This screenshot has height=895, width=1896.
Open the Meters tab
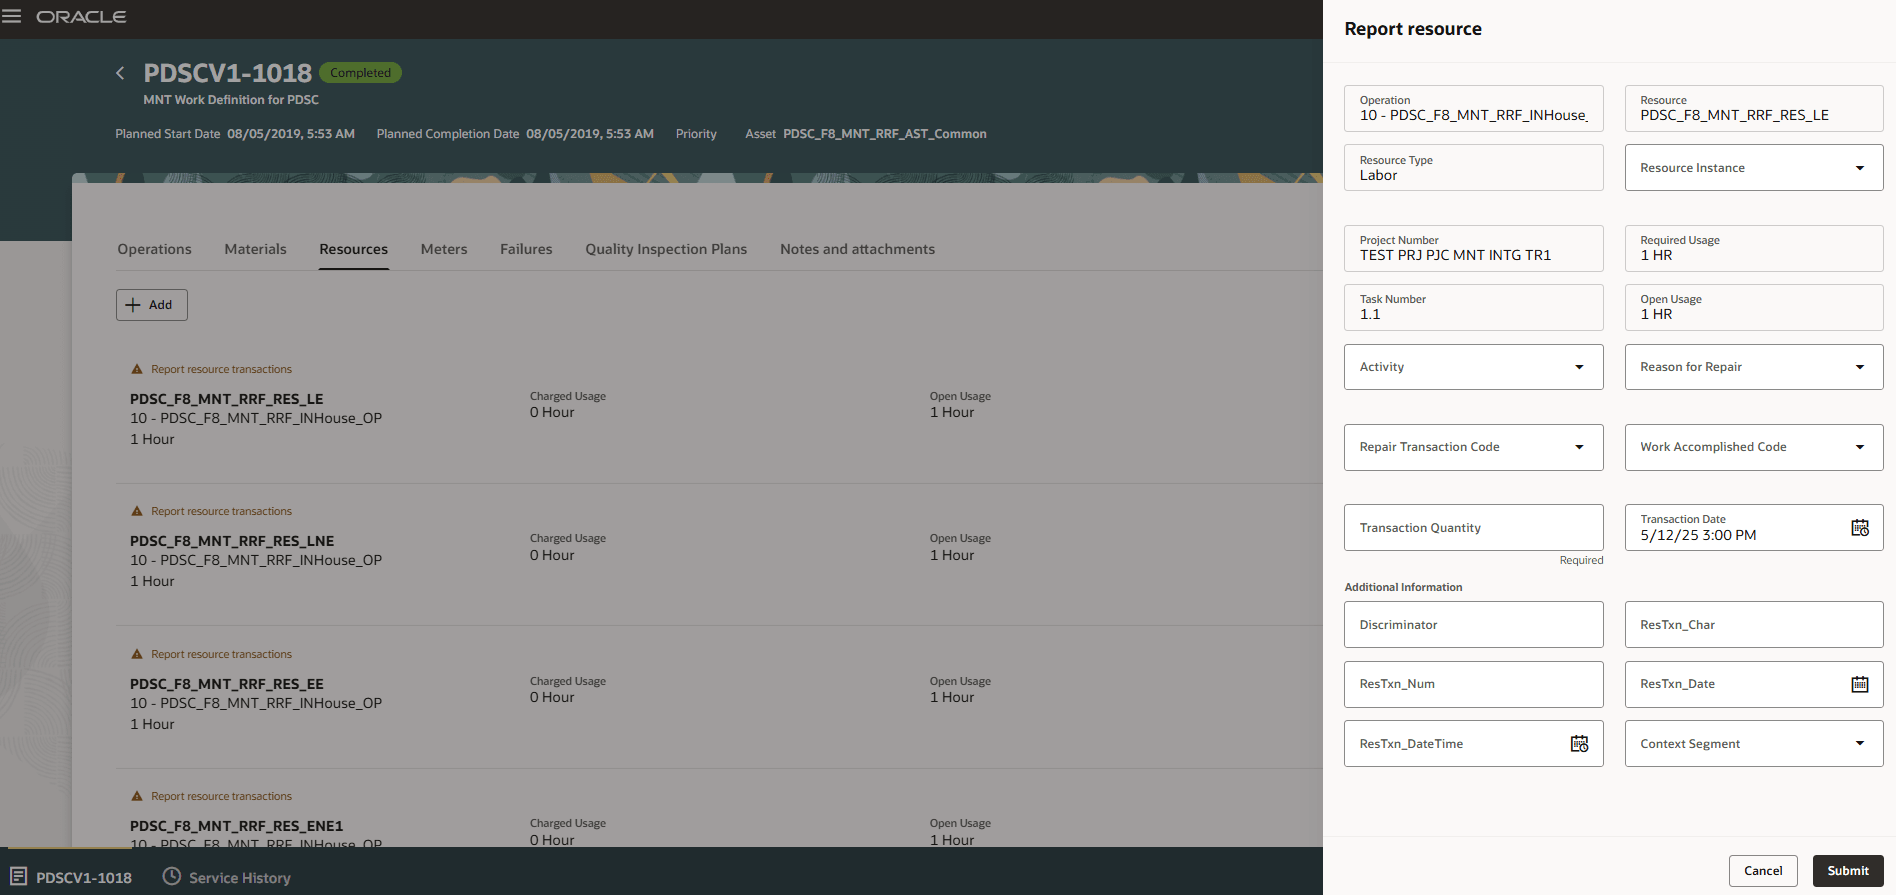(x=444, y=249)
